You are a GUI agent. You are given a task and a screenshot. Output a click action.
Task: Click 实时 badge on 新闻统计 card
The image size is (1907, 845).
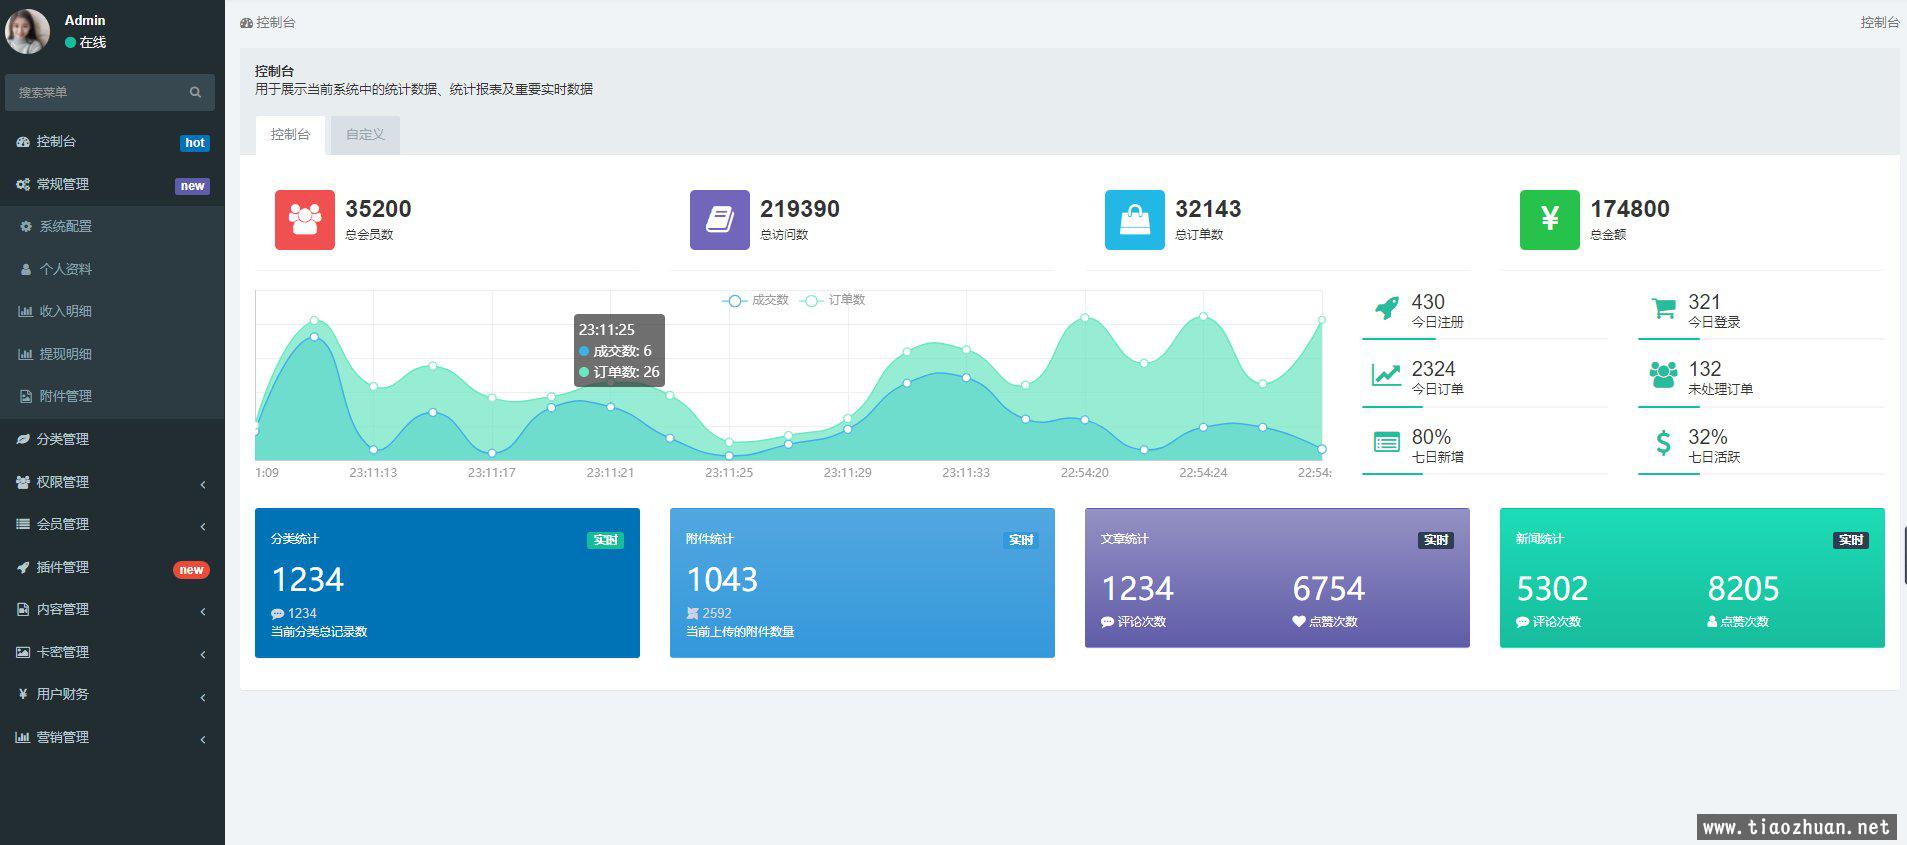coord(1851,540)
